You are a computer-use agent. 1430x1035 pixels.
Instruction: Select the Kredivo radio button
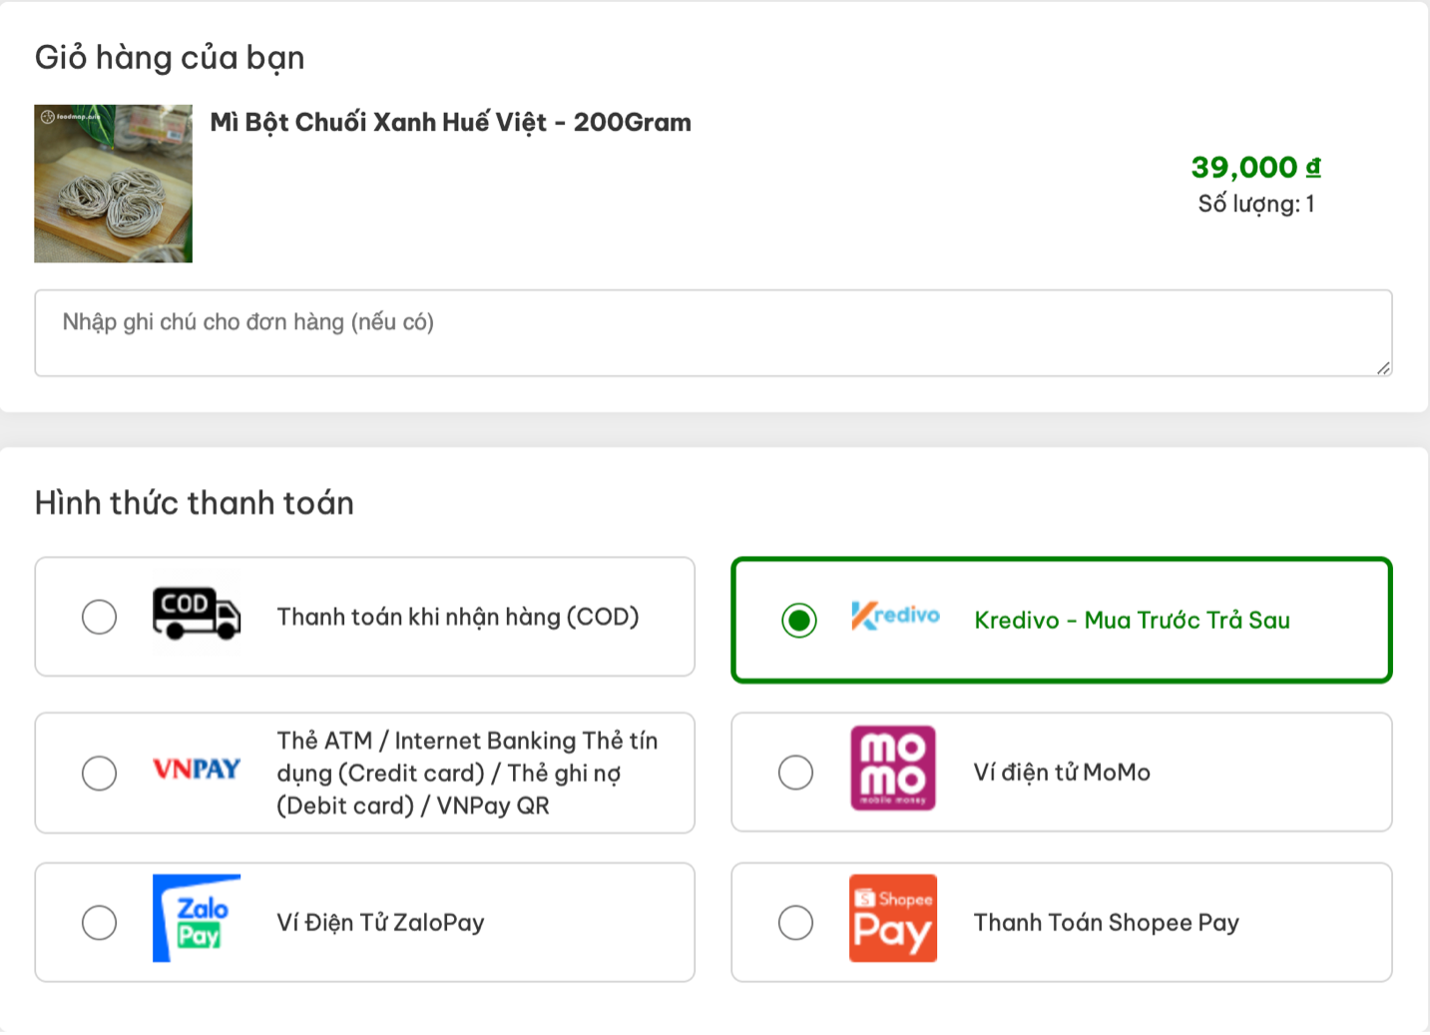(x=799, y=620)
